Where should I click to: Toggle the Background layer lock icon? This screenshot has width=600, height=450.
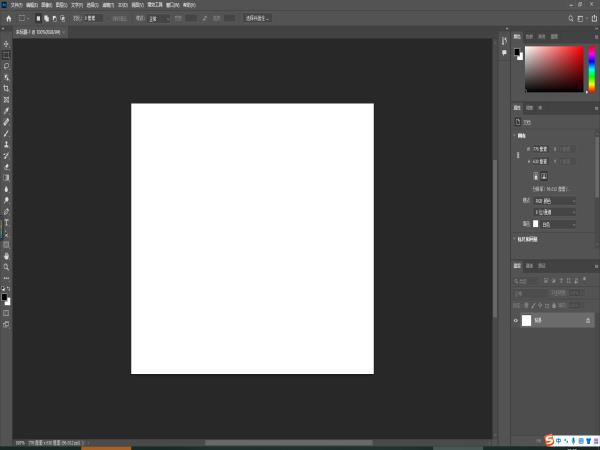point(587,321)
